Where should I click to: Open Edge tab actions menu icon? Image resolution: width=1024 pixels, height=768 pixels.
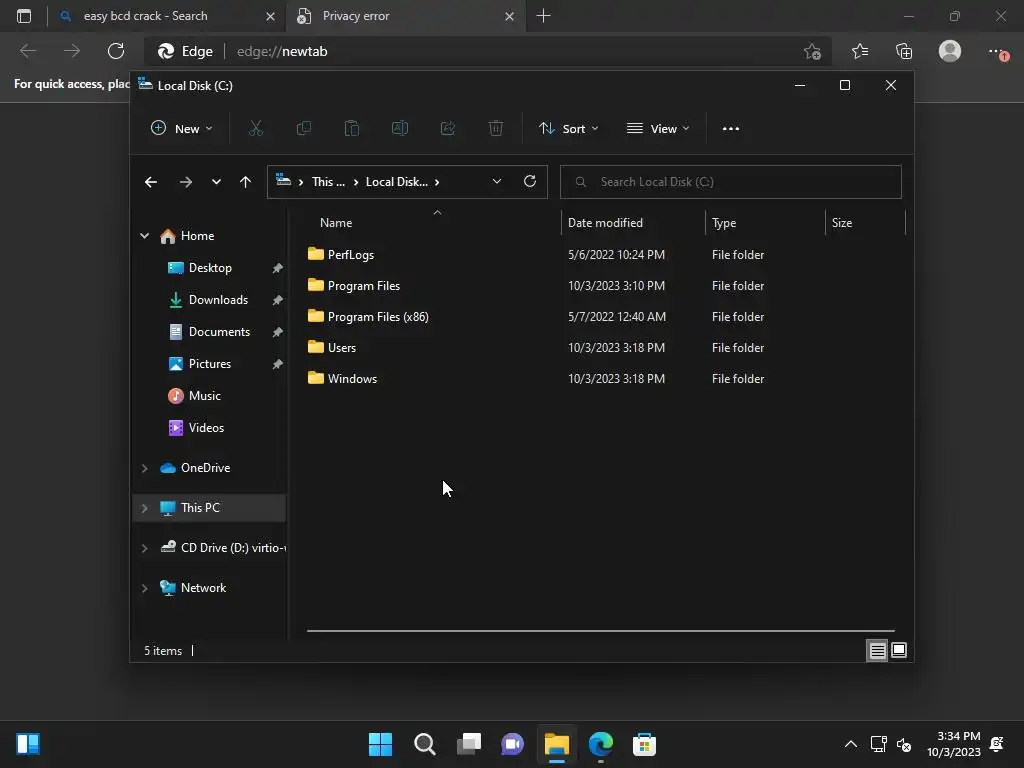[24, 16]
